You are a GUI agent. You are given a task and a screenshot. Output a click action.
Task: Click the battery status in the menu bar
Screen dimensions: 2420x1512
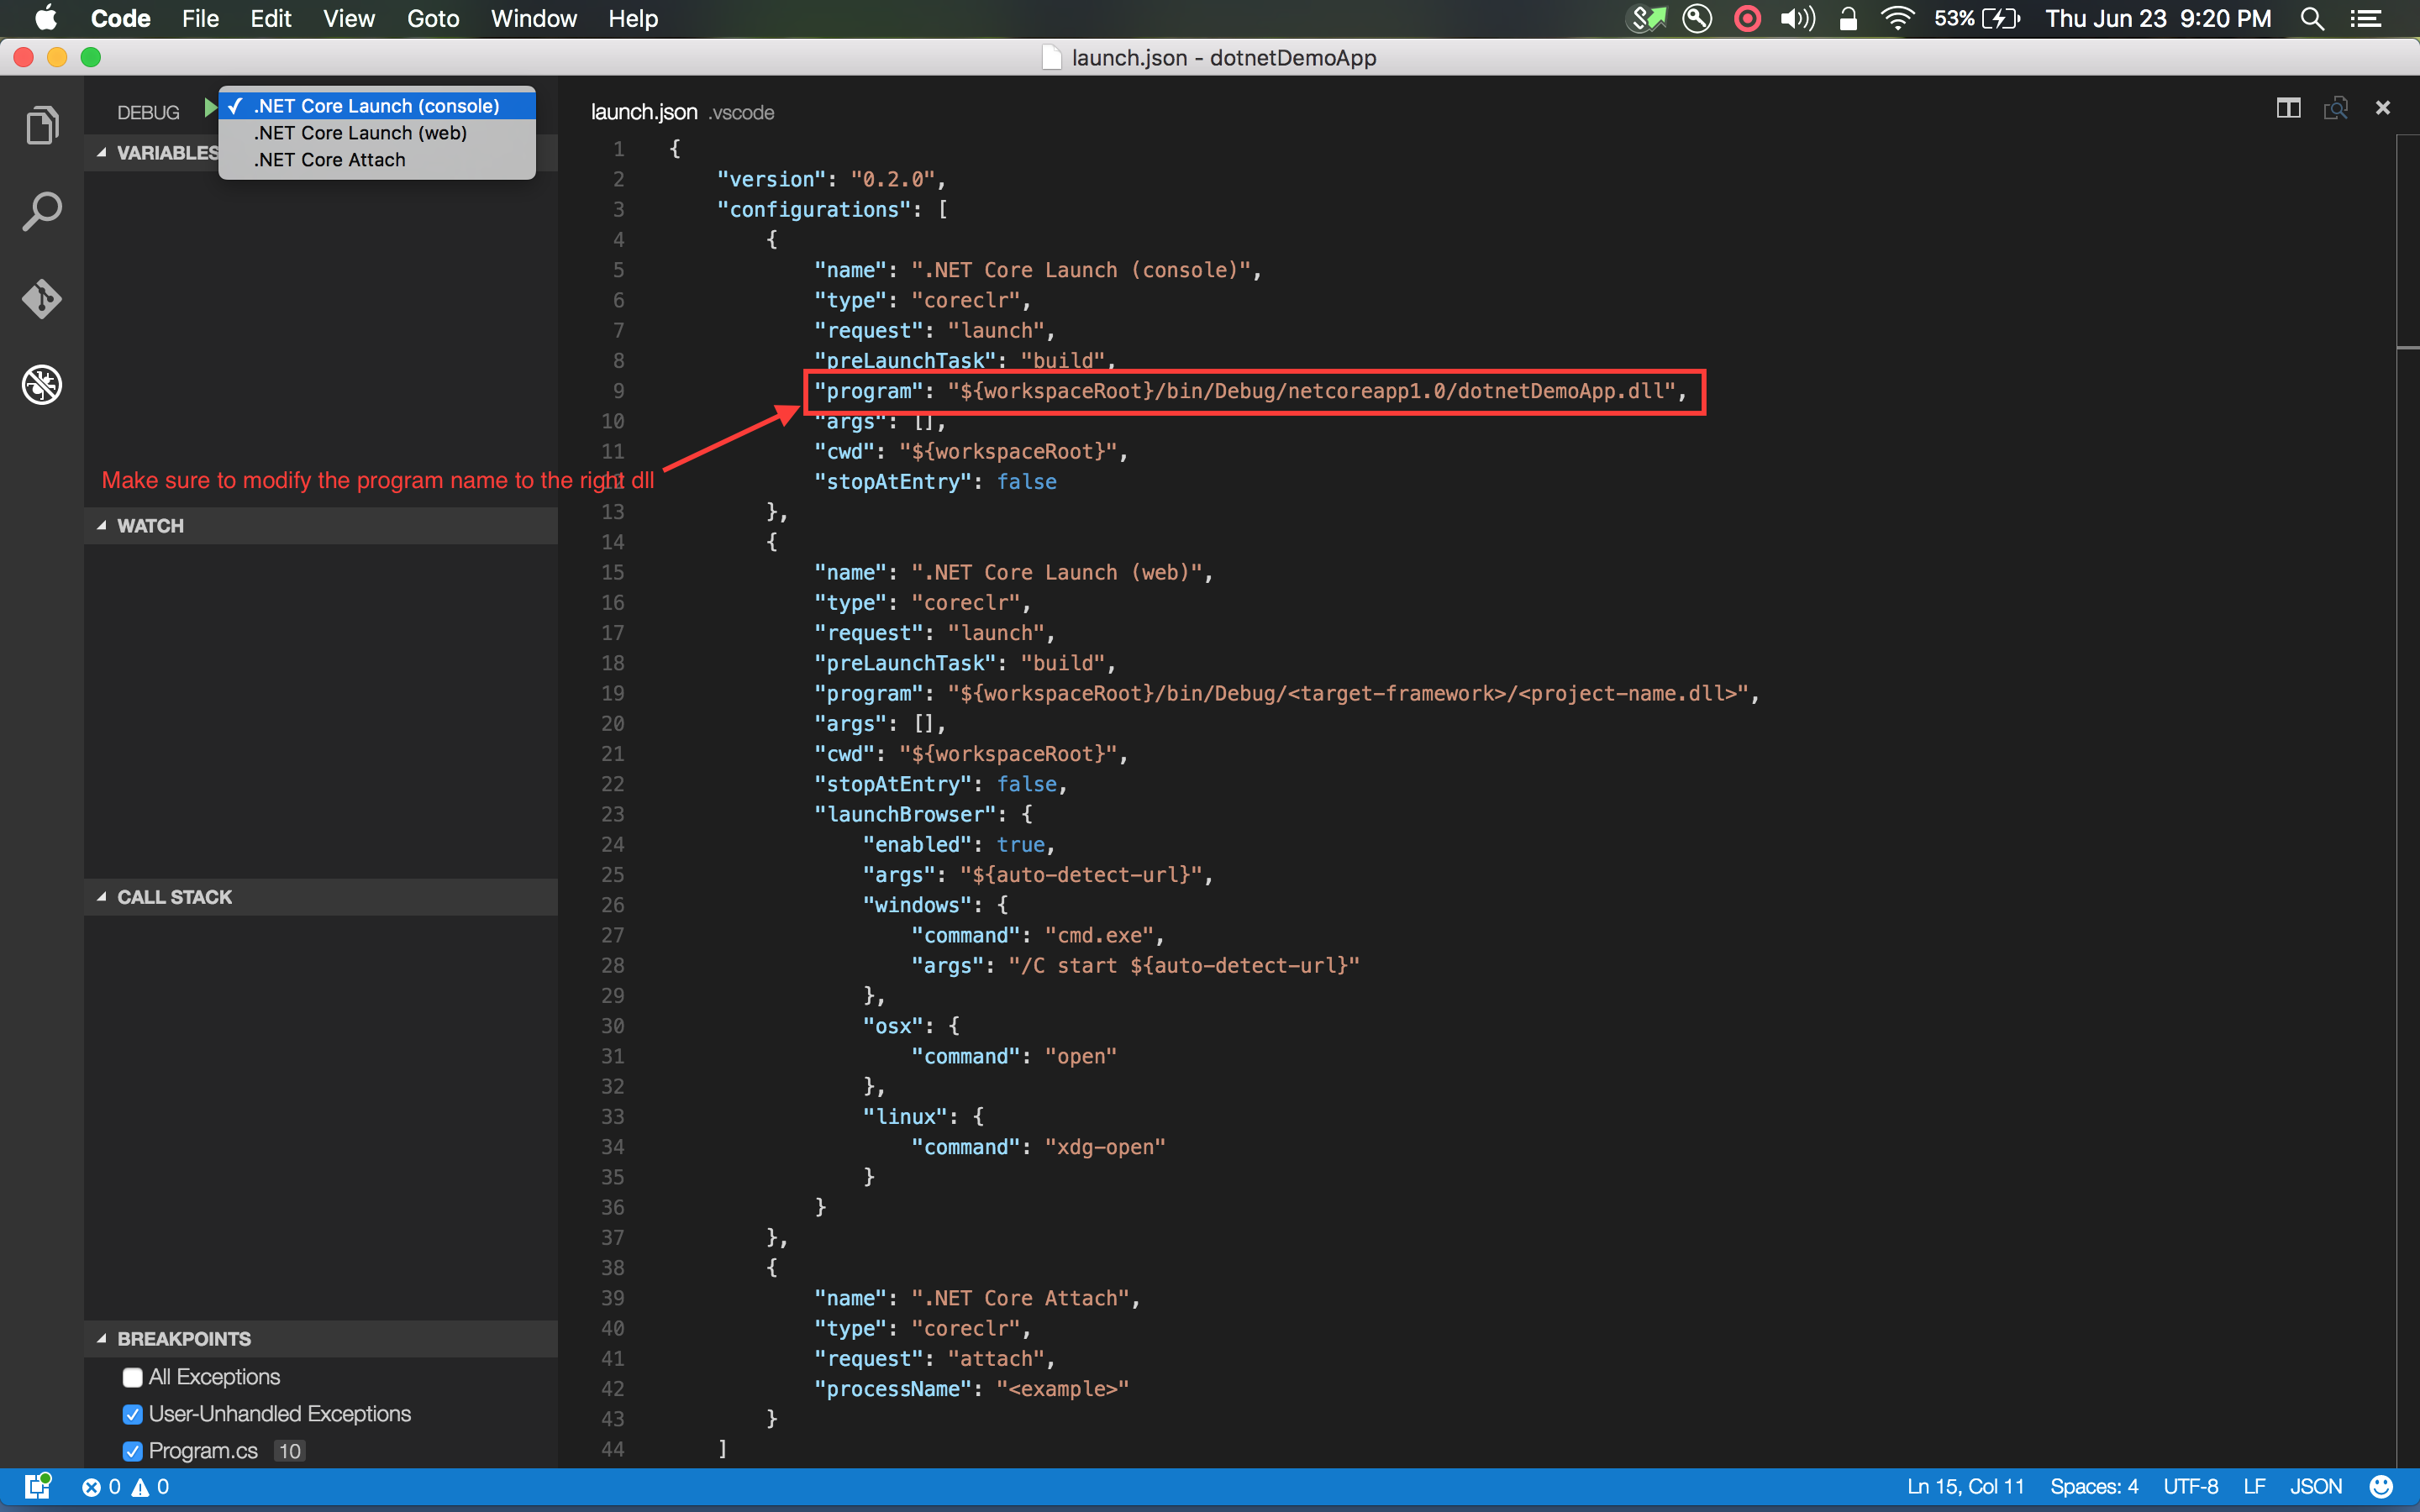1977,19
